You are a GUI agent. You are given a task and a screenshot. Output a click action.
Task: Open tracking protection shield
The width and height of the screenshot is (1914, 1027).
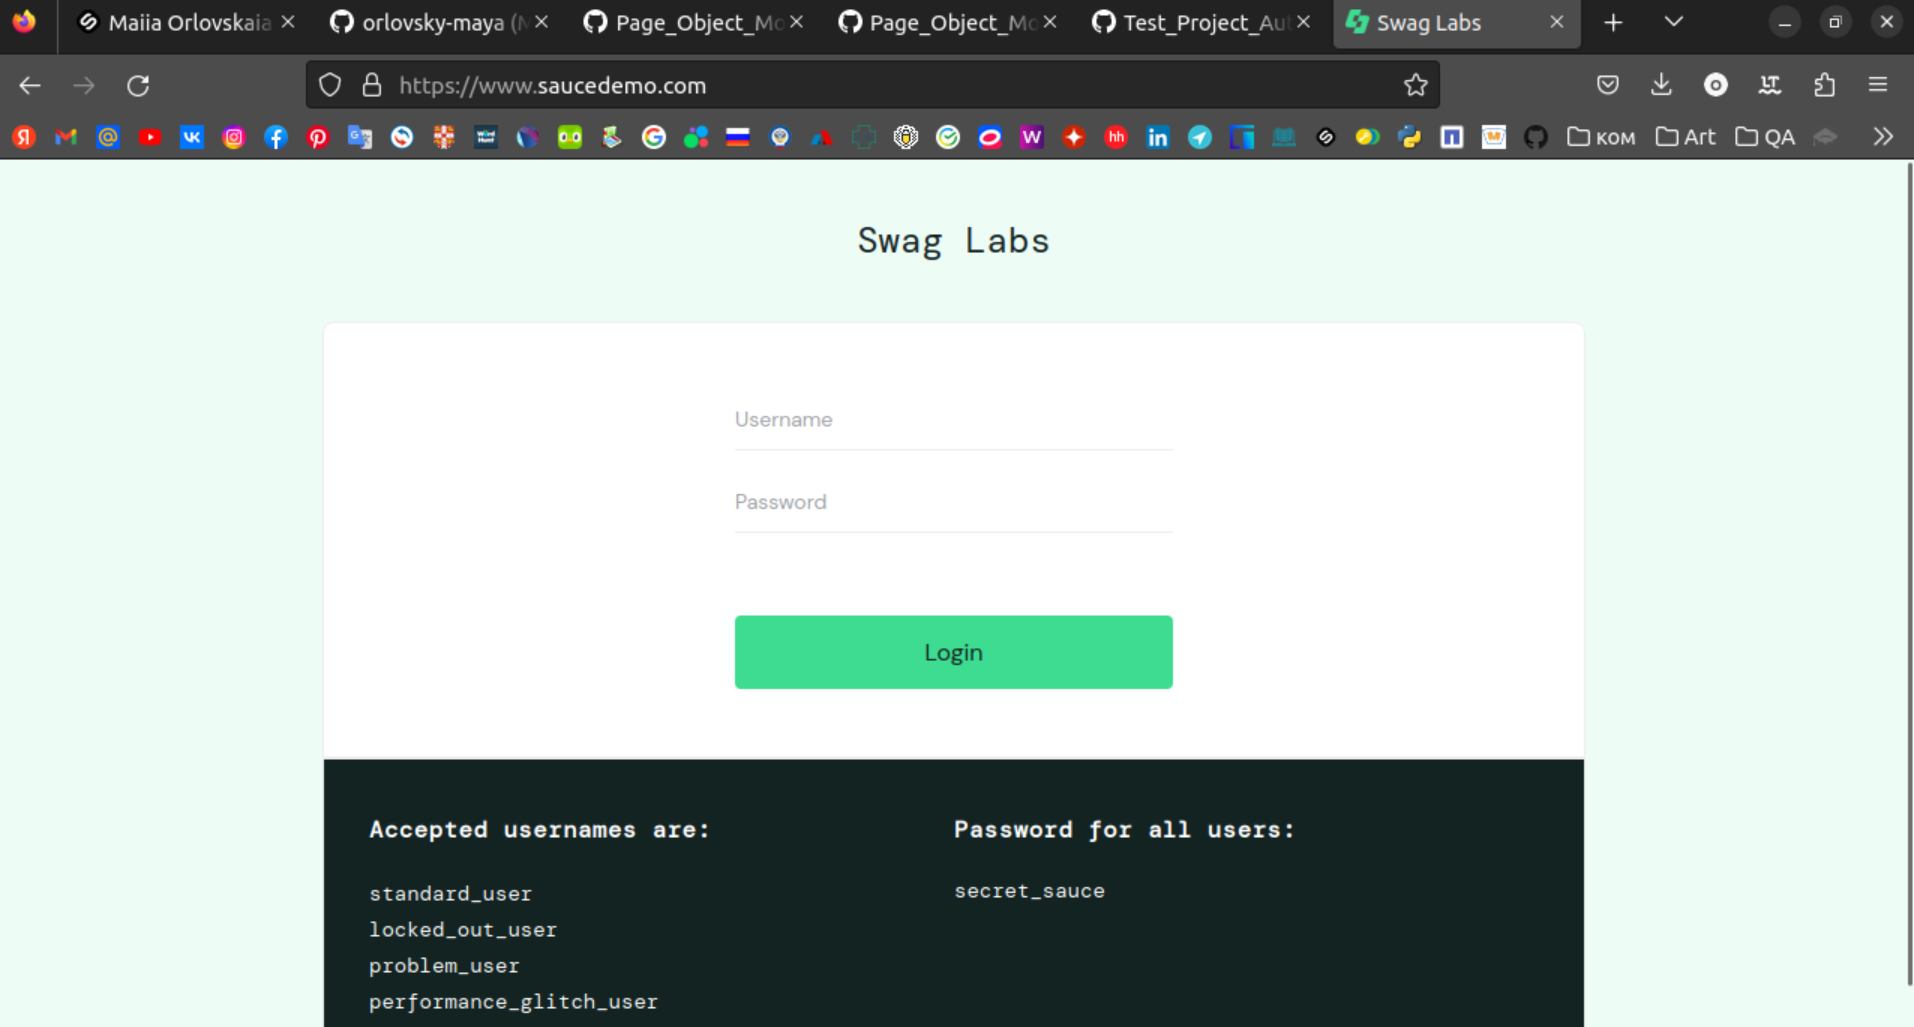pyautogui.click(x=330, y=85)
